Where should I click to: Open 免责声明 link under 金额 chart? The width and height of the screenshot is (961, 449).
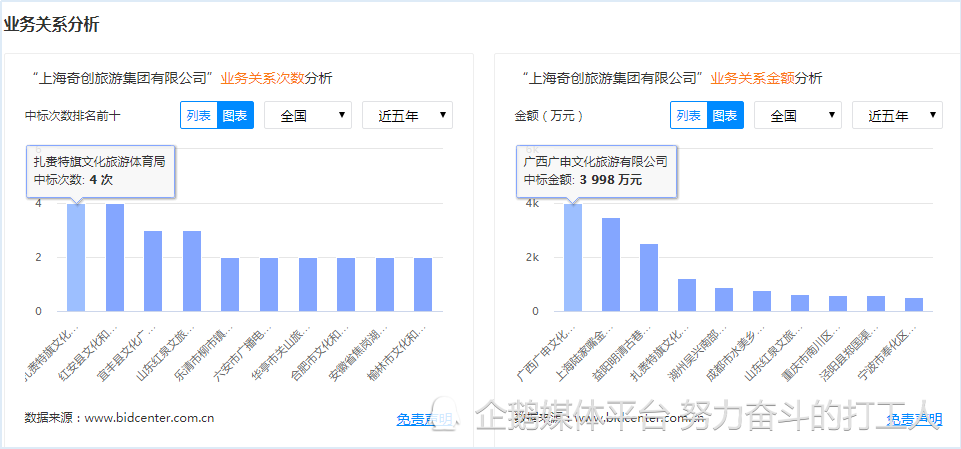[914, 420]
